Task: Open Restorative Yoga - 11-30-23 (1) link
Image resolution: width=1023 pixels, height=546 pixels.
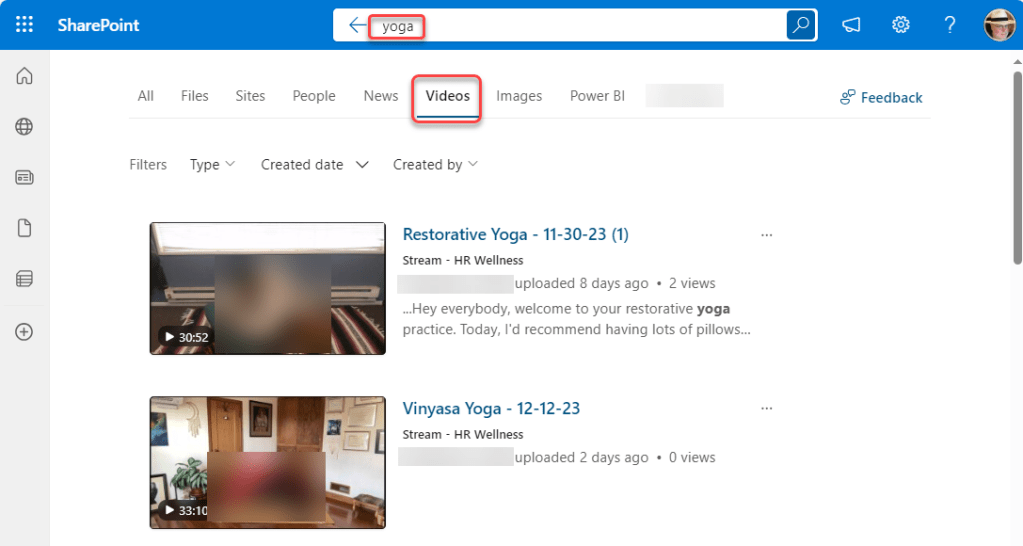Action: pyautogui.click(x=515, y=234)
